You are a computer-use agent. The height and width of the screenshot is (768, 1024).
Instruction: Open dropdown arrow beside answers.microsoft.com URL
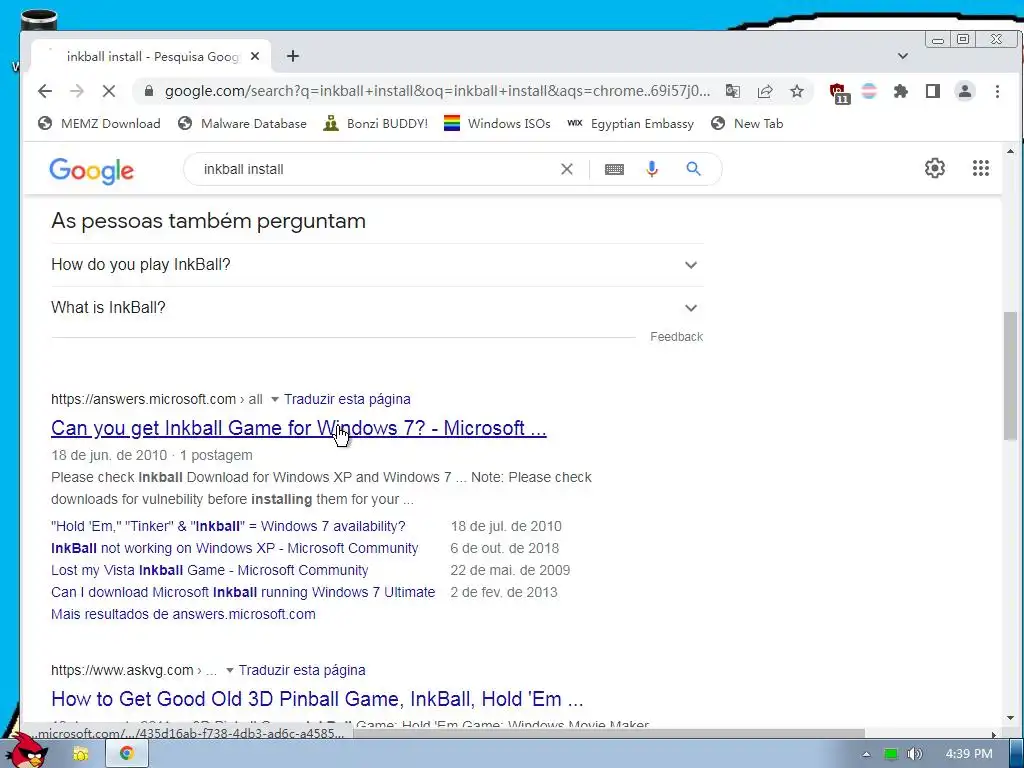(274, 399)
